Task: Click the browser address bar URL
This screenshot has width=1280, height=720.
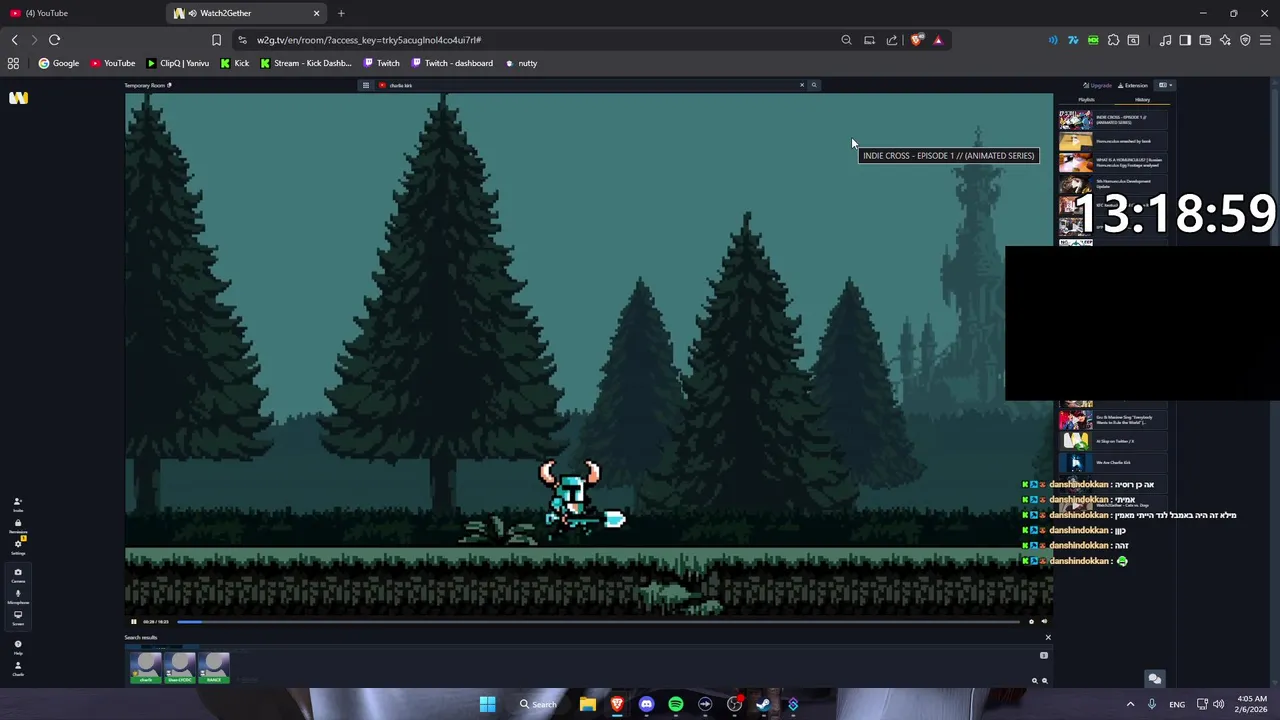Action: click(x=369, y=40)
